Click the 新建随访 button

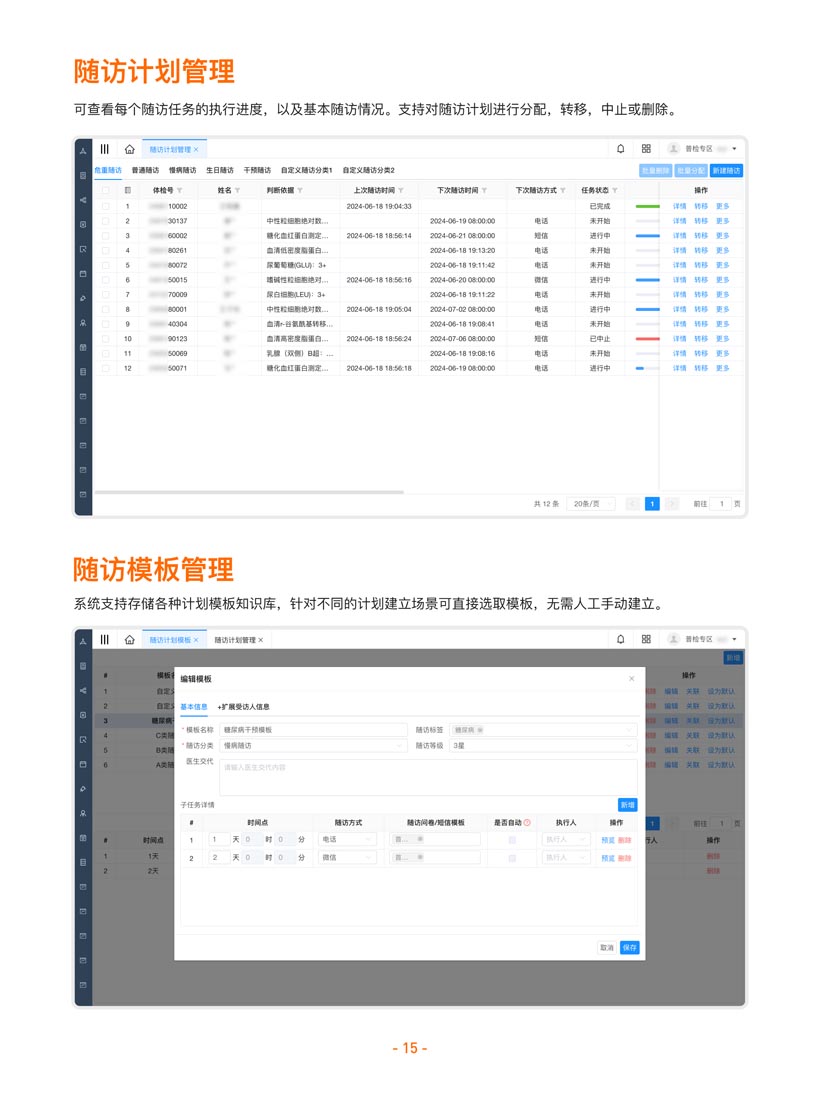pyautogui.click(x=727, y=171)
